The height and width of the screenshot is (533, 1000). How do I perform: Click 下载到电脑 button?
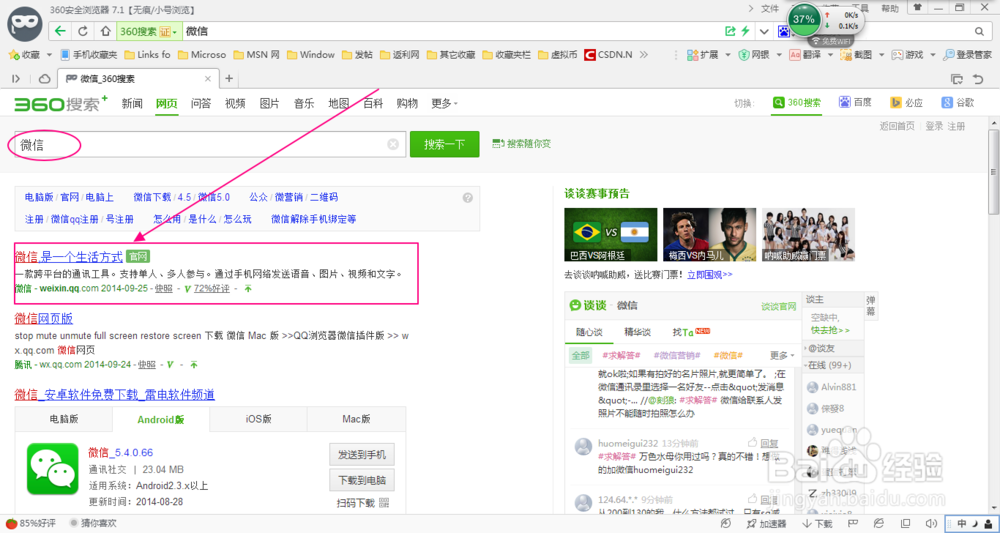(x=362, y=479)
